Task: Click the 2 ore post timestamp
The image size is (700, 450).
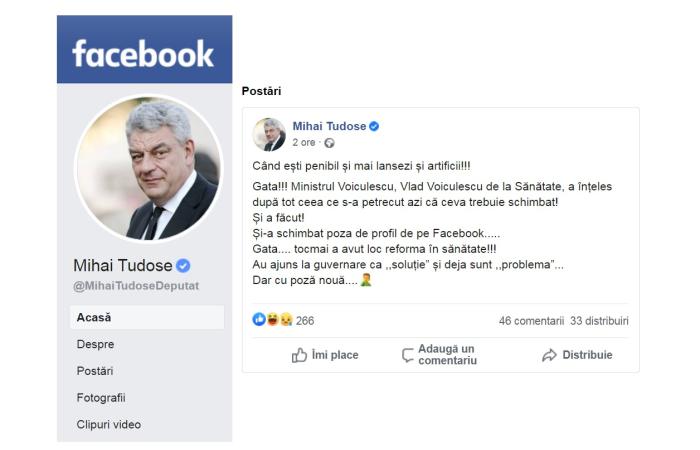Action: point(304,143)
